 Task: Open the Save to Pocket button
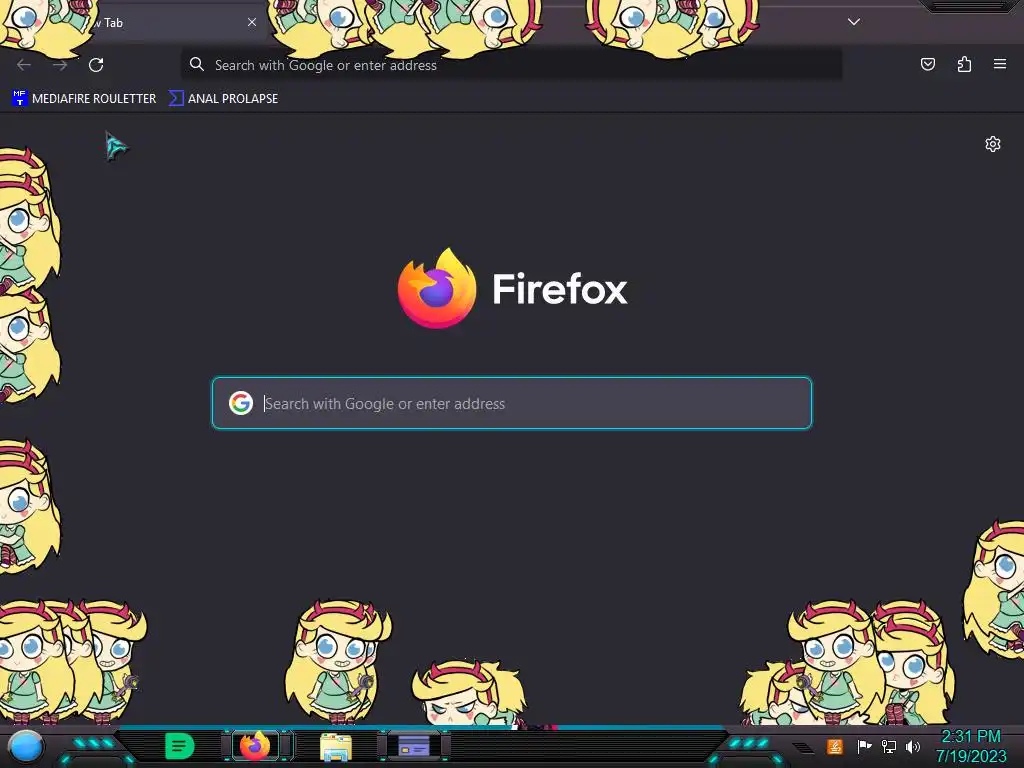pos(927,64)
